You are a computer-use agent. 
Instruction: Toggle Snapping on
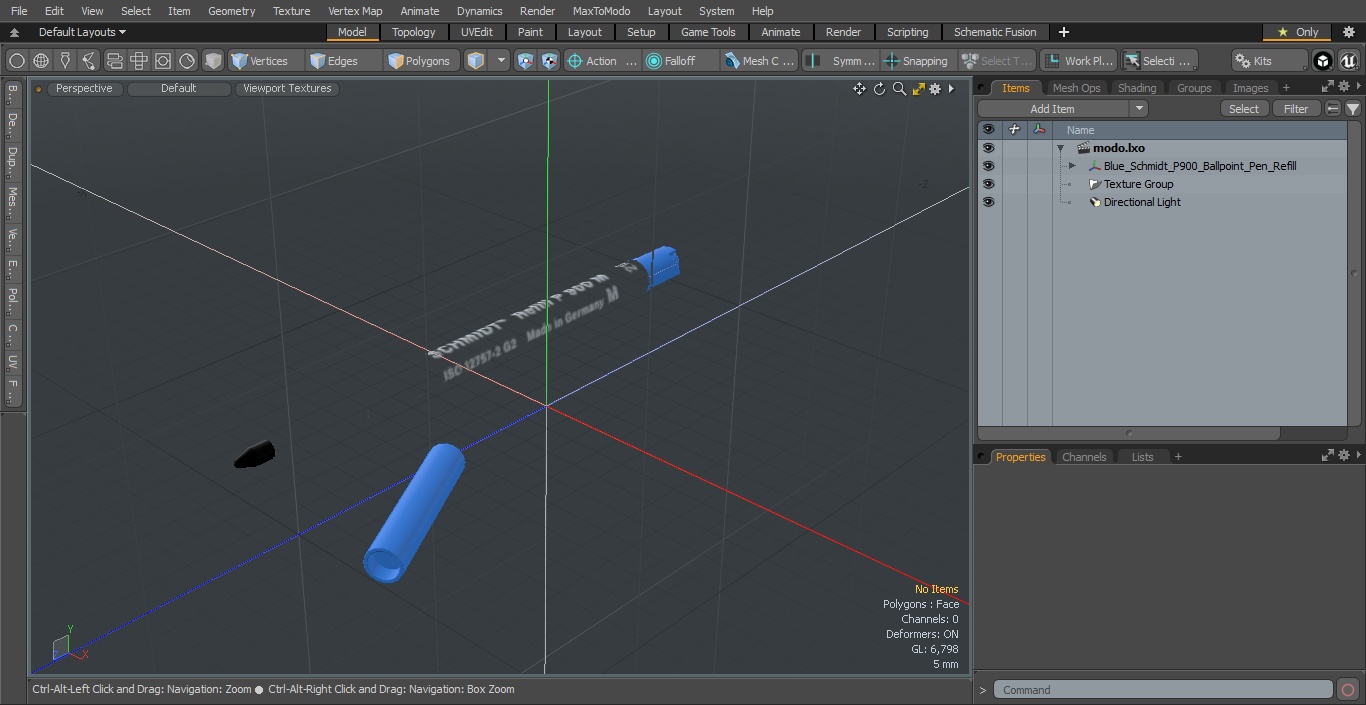tap(916, 61)
